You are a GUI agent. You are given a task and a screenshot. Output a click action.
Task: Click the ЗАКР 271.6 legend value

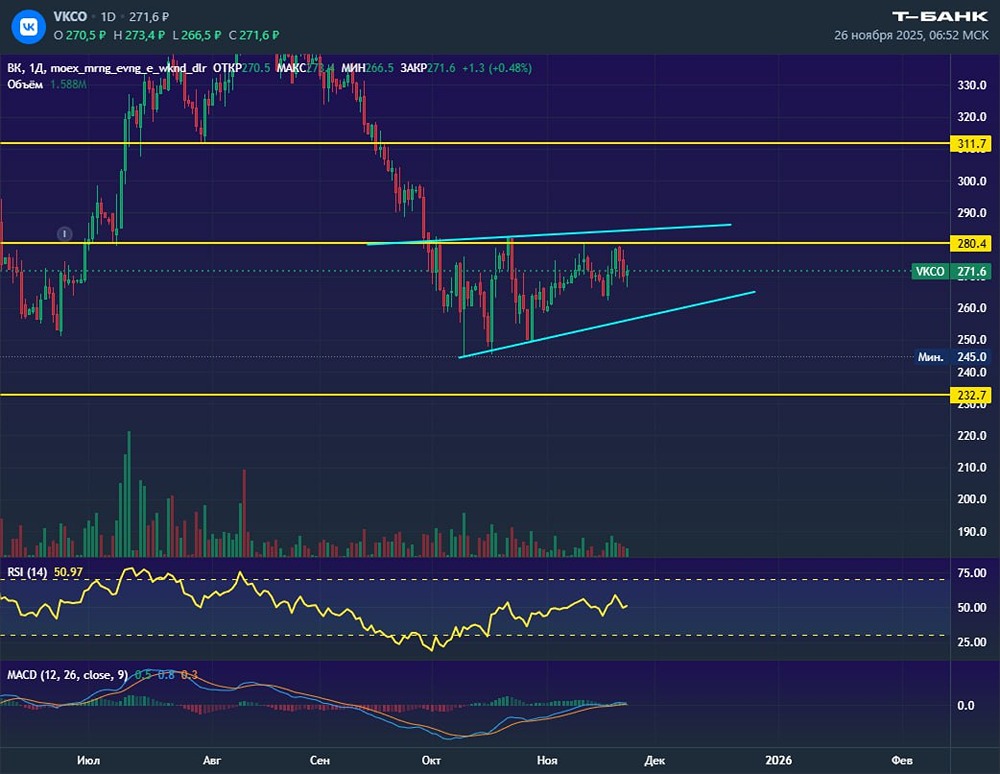427,68
